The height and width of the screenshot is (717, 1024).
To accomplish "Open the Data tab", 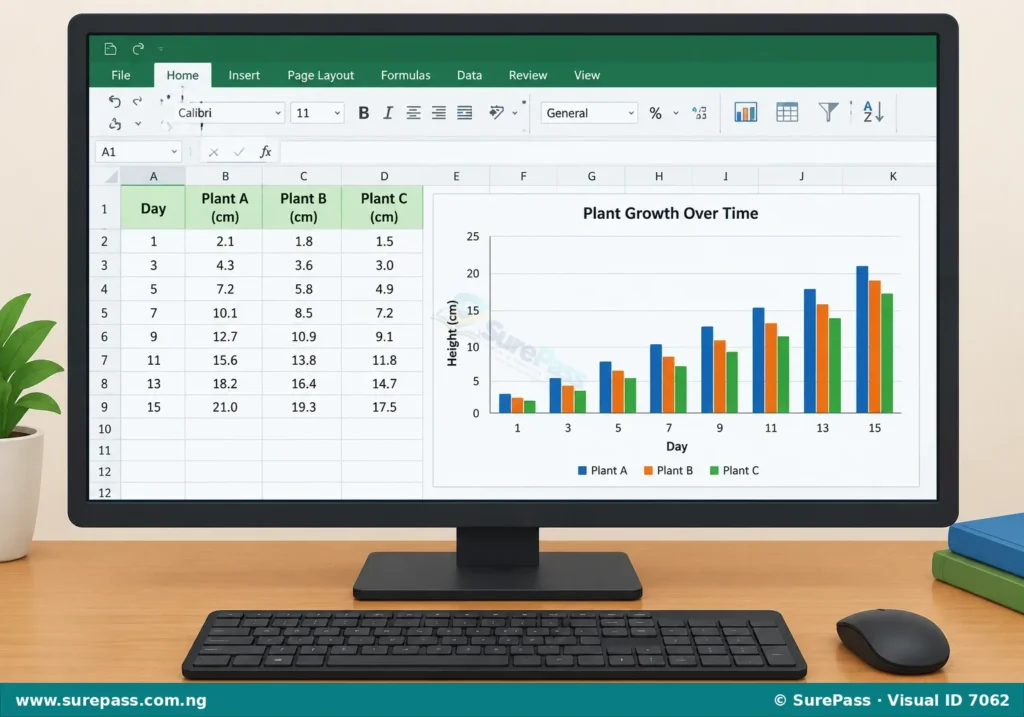I will [470, 75].
